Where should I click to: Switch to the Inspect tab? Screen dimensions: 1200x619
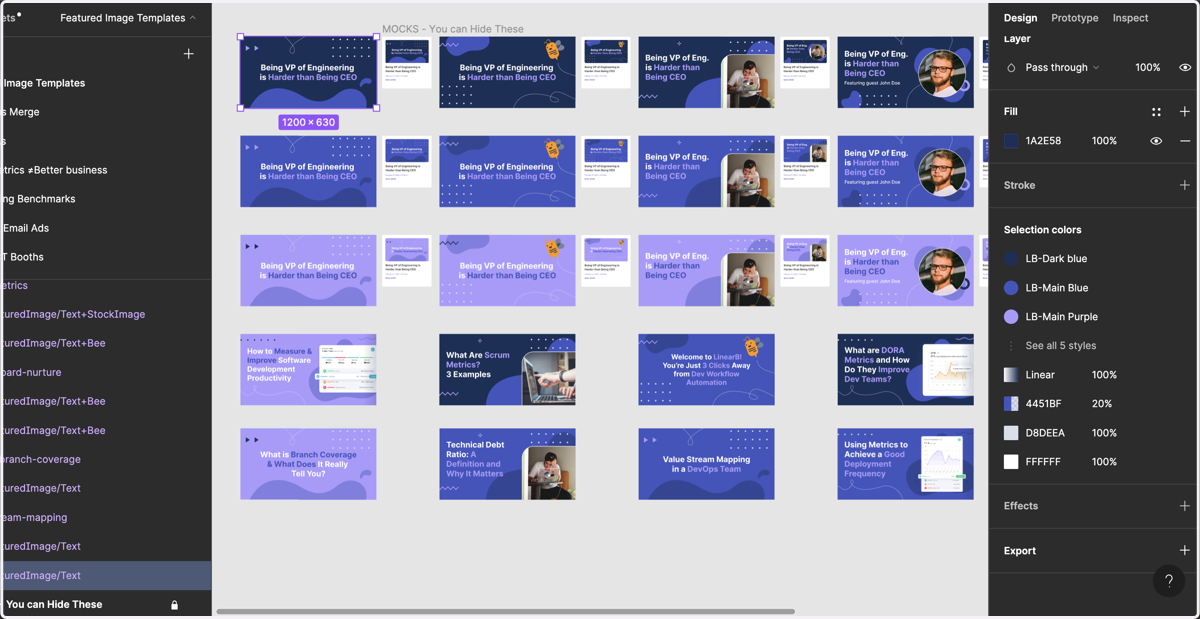(1130, 18)
